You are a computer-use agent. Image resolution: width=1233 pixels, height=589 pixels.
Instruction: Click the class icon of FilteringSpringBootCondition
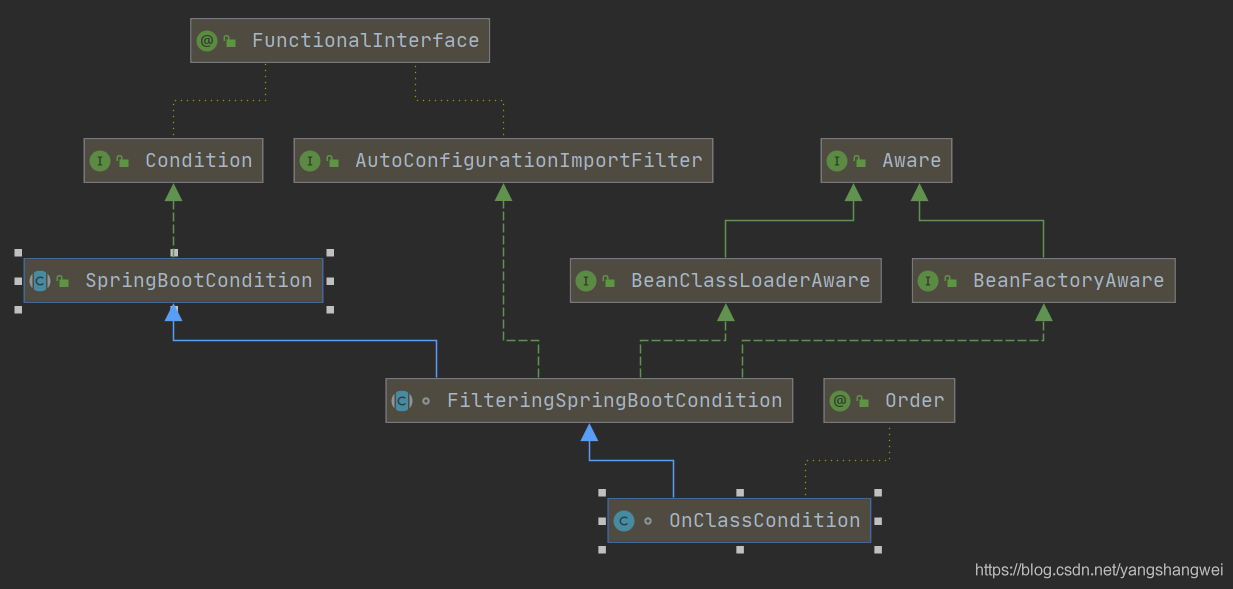402,401
